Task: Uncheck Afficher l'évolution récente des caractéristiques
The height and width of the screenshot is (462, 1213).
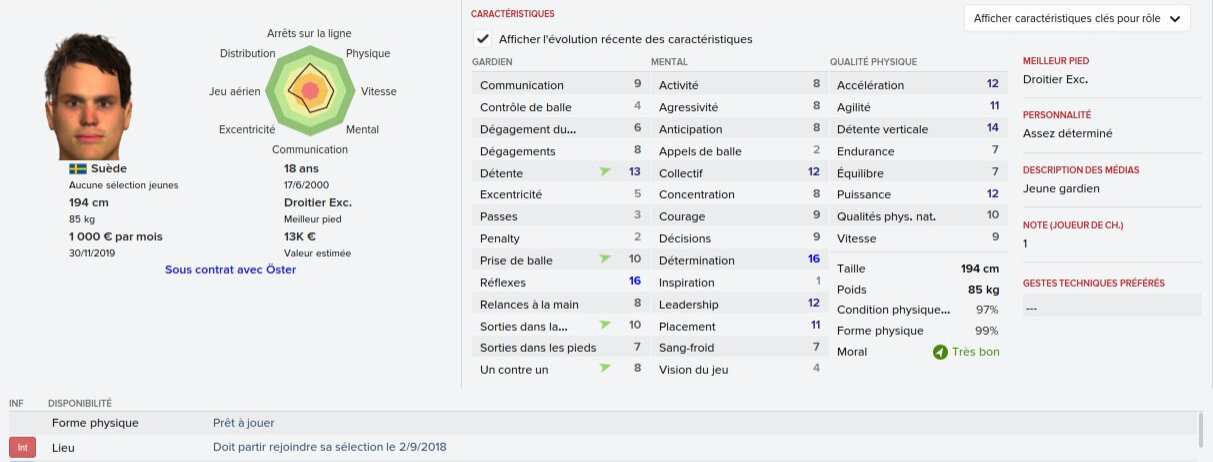Action: click(484, 39)
